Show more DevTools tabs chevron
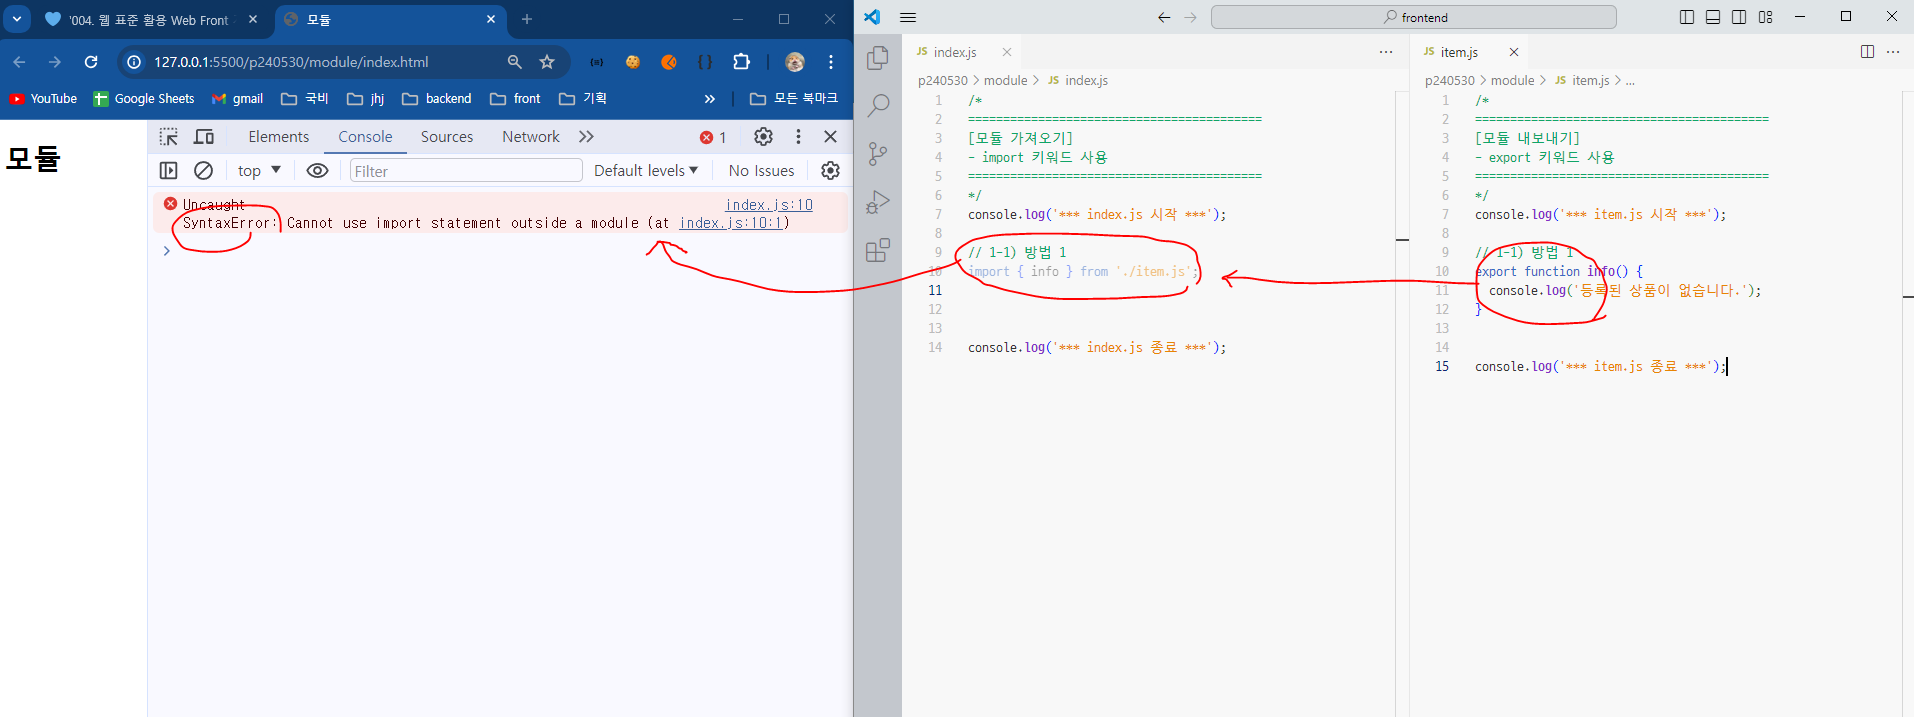 click(x=586, y=137)
